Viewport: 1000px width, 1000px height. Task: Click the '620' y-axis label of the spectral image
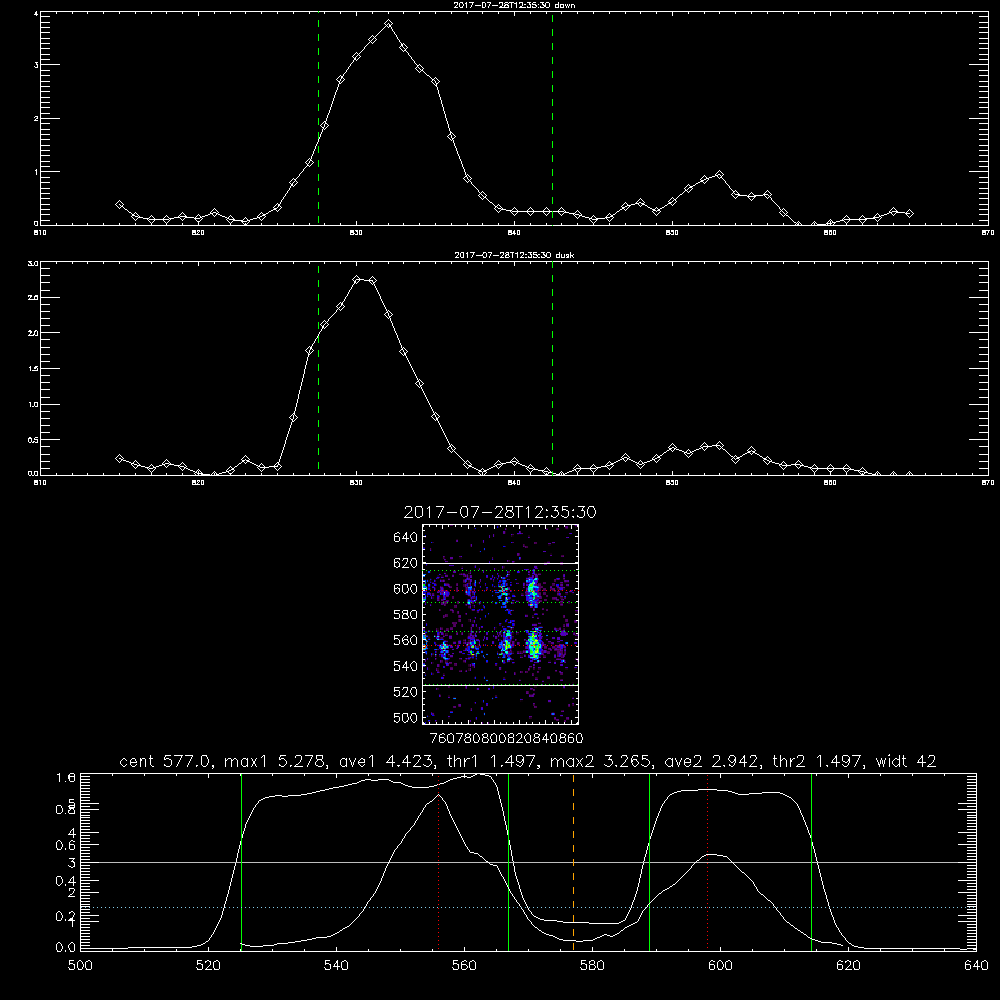405,563
